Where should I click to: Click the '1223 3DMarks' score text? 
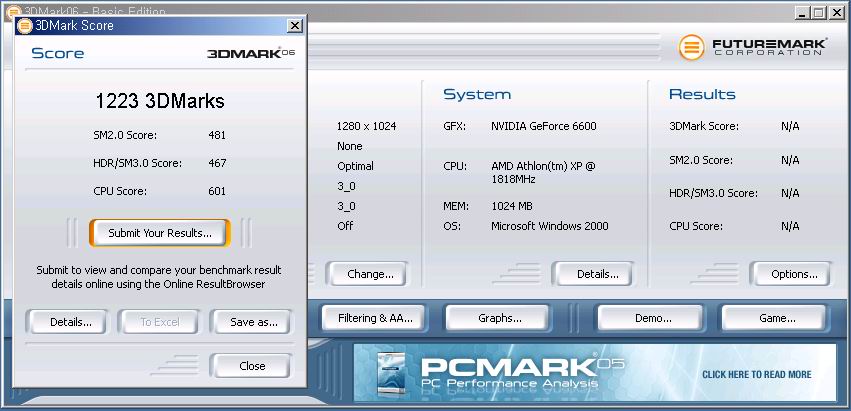pyautogui.click(x=160, y=101)
